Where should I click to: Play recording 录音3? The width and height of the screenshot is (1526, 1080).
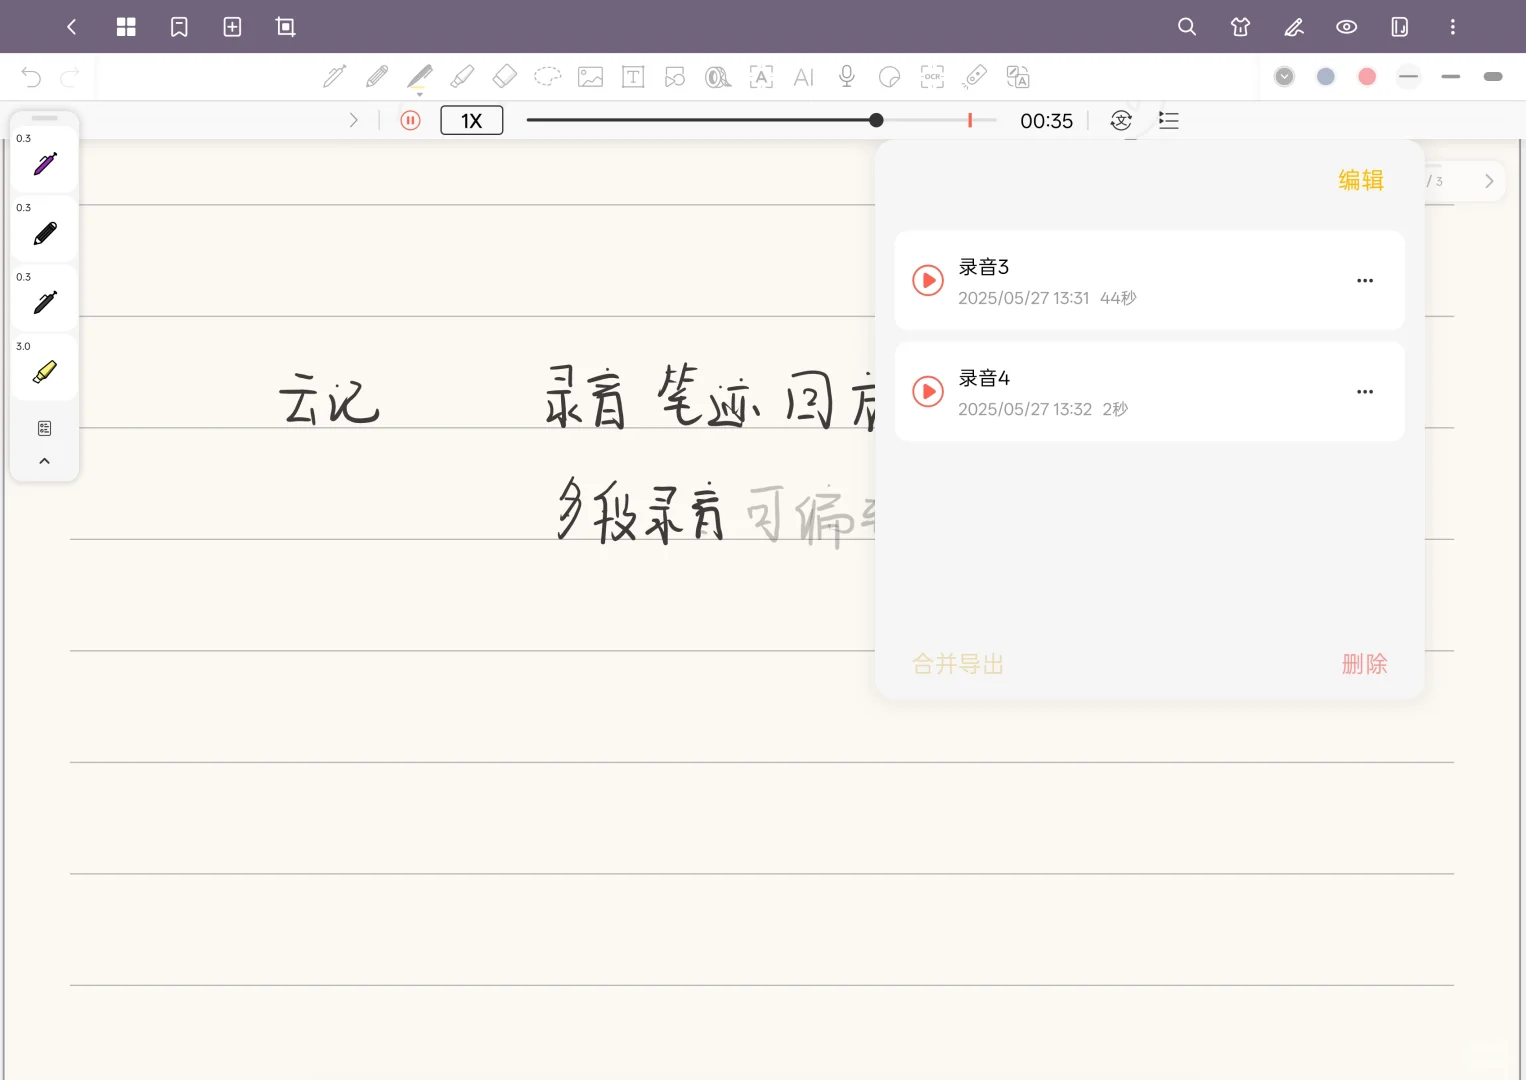(x=928, y=281)
